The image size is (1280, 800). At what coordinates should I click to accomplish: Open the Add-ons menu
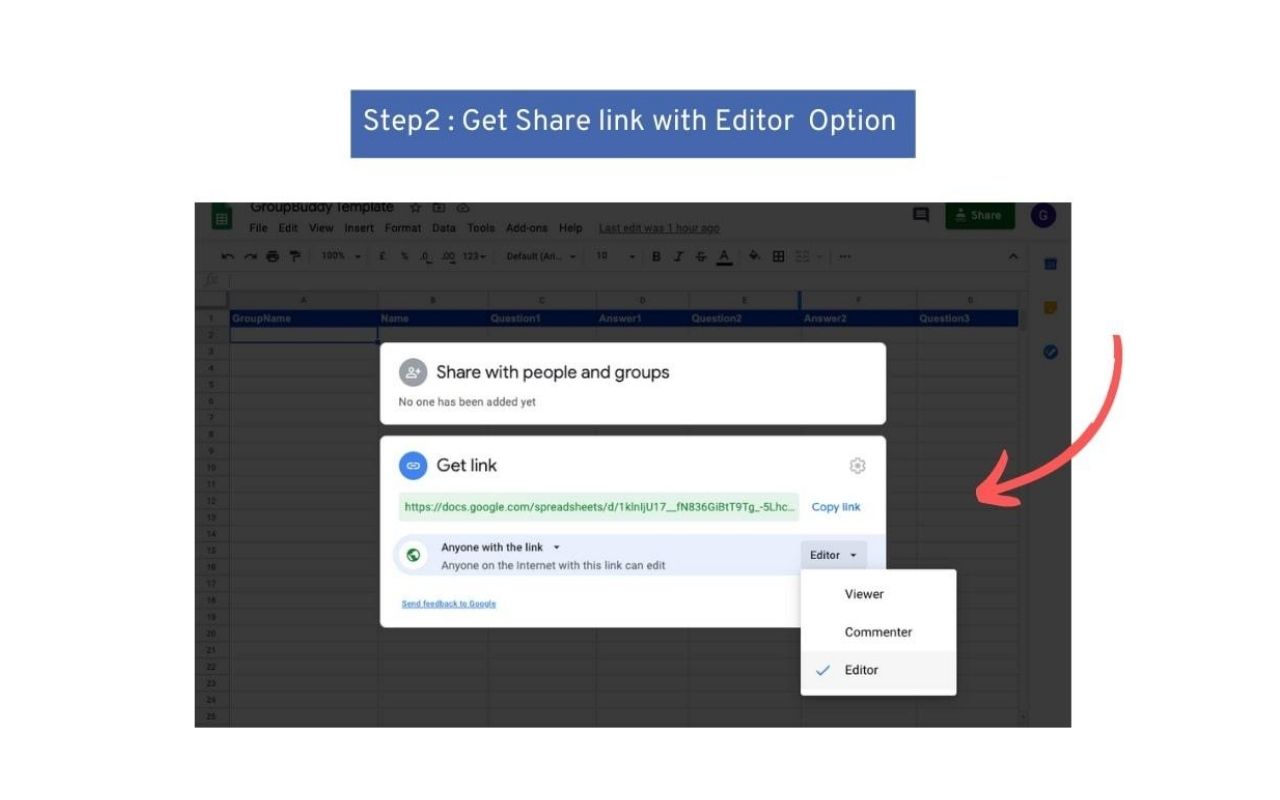click(527, 228)
